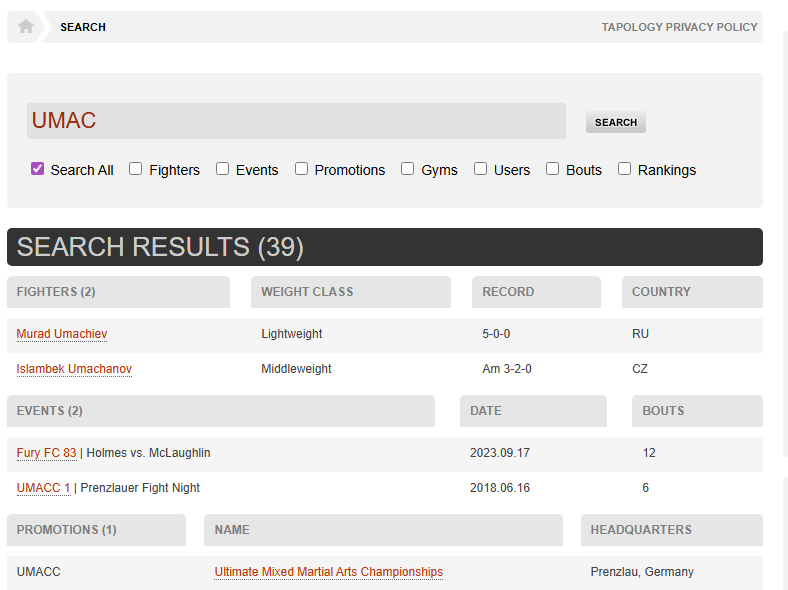This screenshot has height=590, width=788.
Task: Open the SEARCH breadcrumb item
Action: click(83, 27)
